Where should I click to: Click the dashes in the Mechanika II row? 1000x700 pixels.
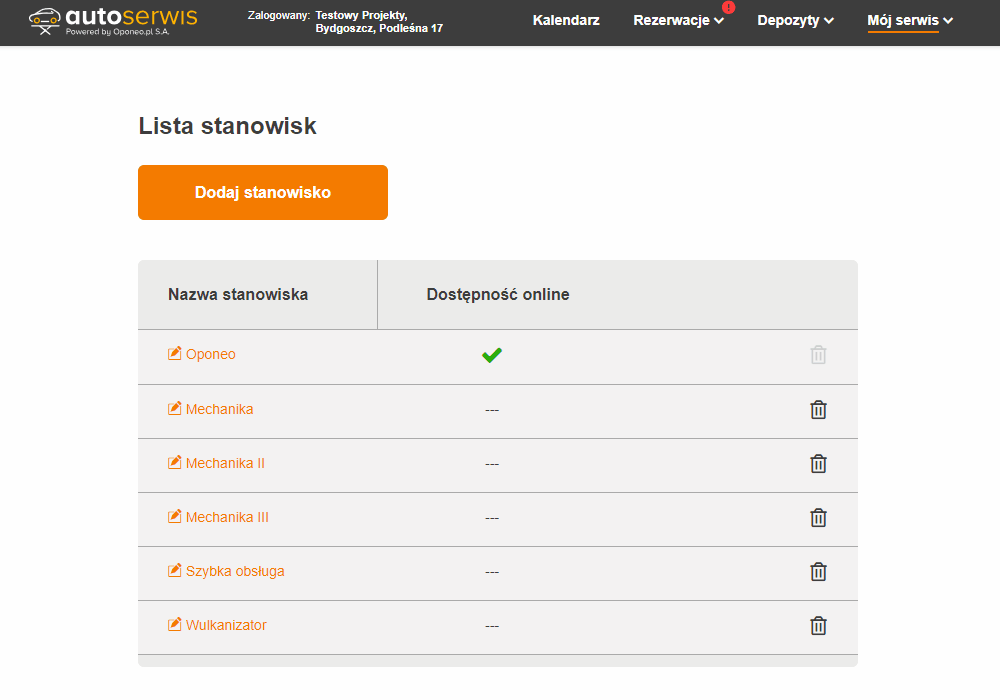point(492,465)
